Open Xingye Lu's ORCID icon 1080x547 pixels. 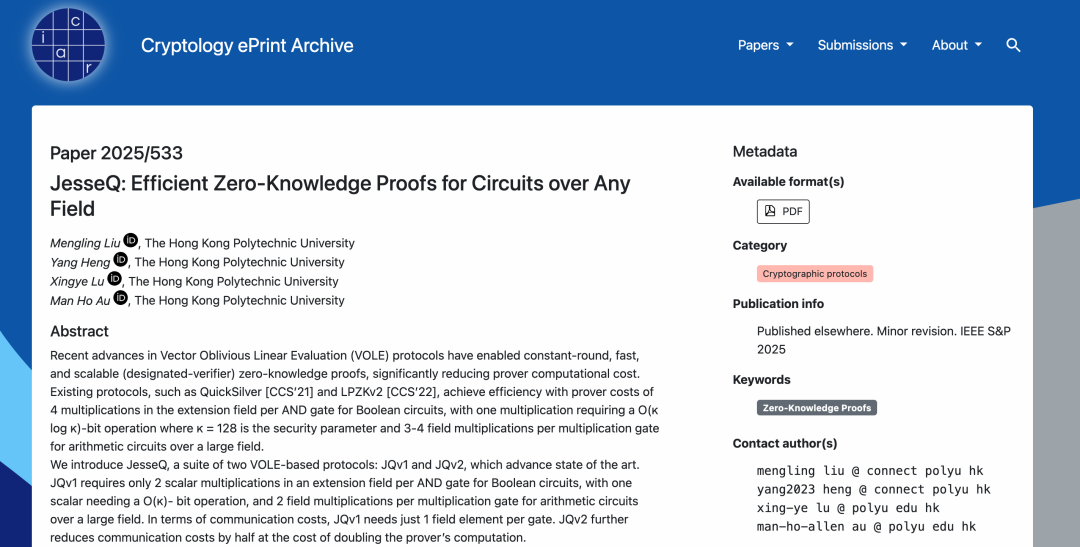tap(115, 279)
